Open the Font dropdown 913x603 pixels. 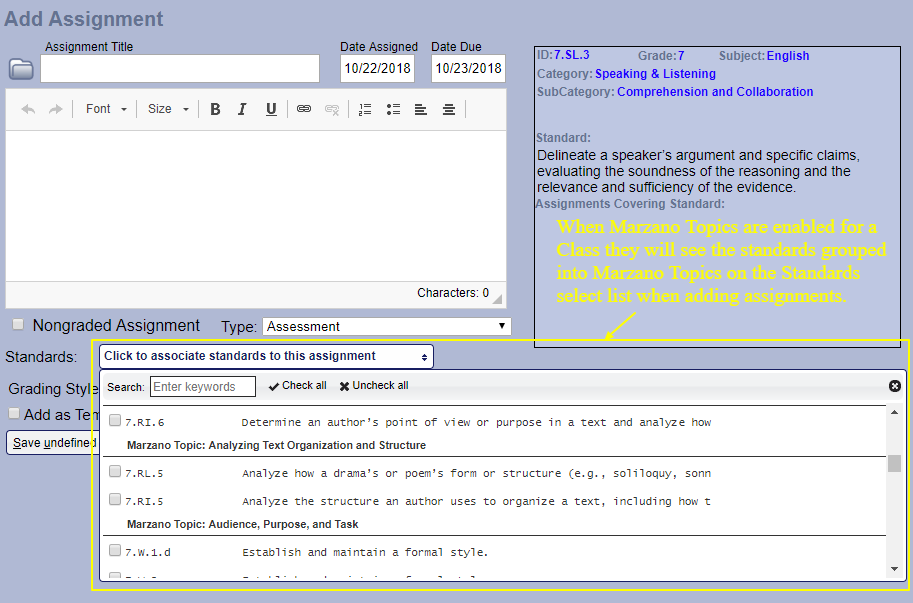(x=106, y=109)
